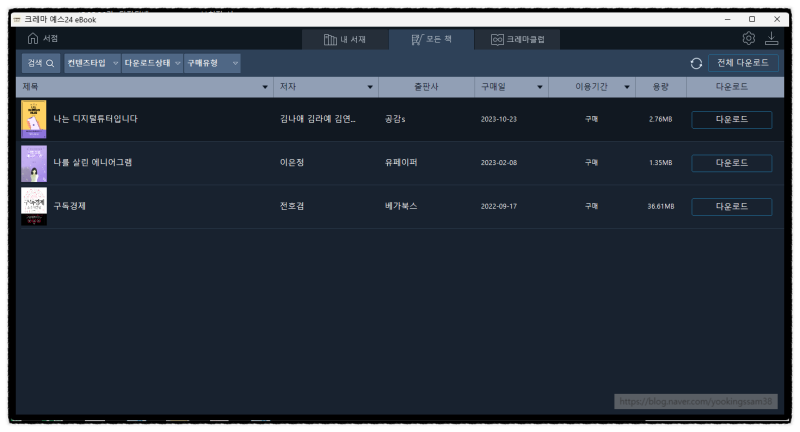Maximize the 크레마 예스24 eBook window
Viewport: 800px width, 432px height.
752,19
